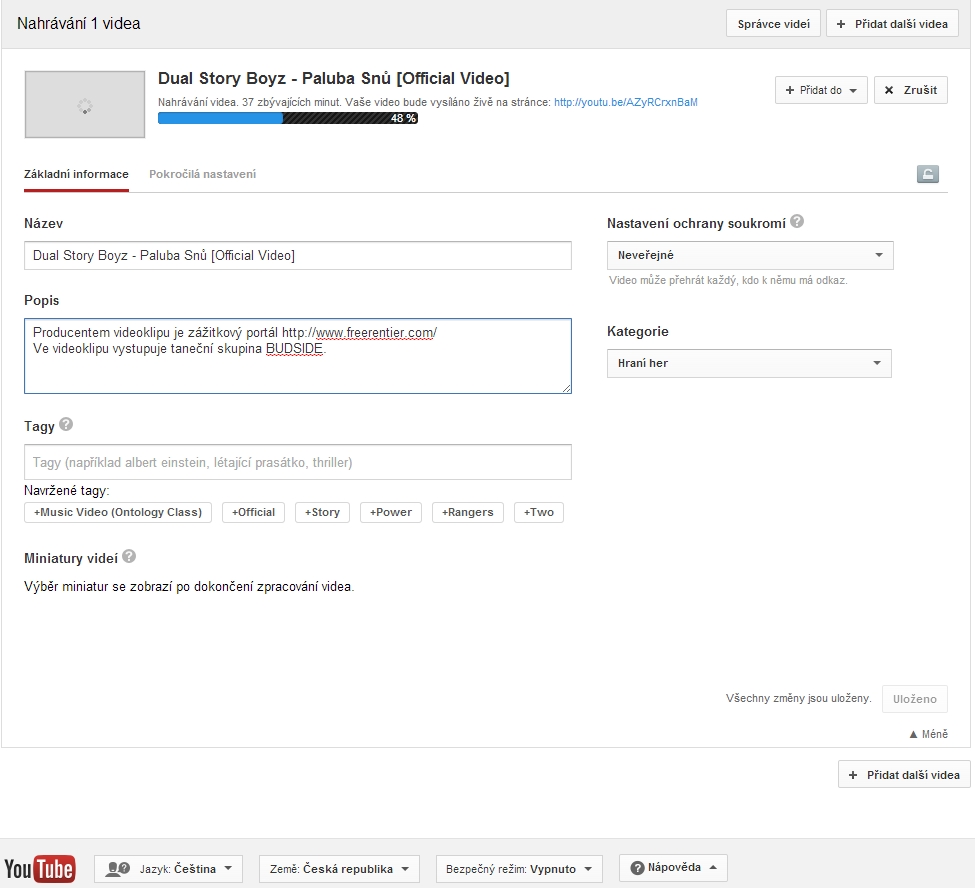Add suggested tag Story
975x888 pixels.
pos(322,512)
